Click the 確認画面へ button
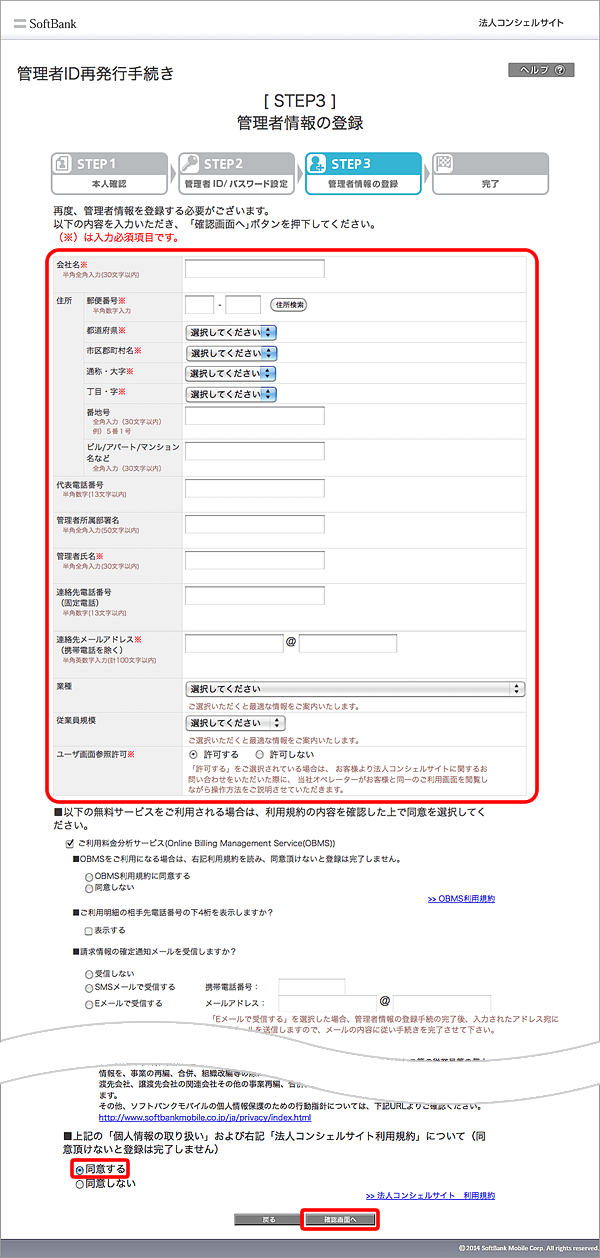Screen dimensions: 600x1258 click(x=341, y=1220)
